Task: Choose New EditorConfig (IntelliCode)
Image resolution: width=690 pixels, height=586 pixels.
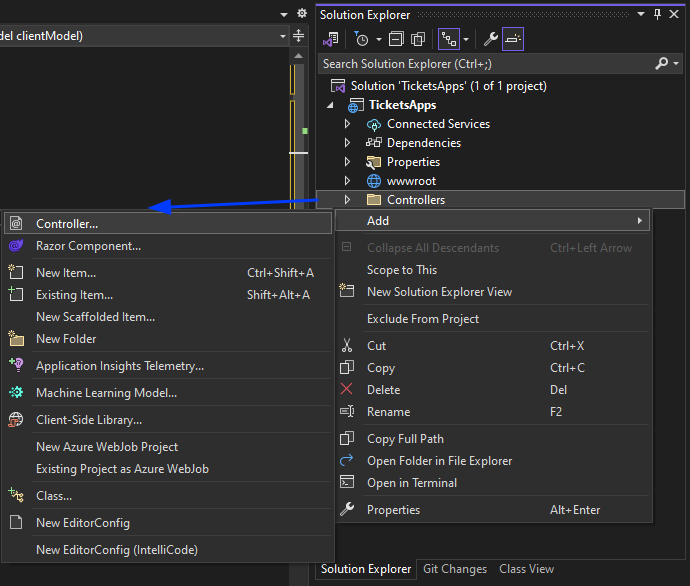Action: (168, 549)
